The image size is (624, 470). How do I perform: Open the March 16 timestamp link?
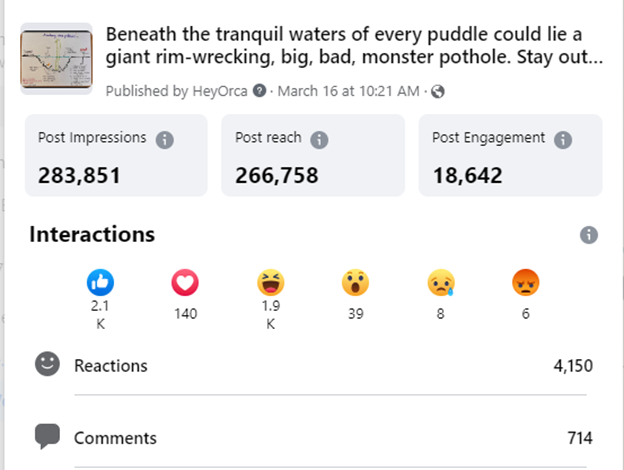click(348, 91)
